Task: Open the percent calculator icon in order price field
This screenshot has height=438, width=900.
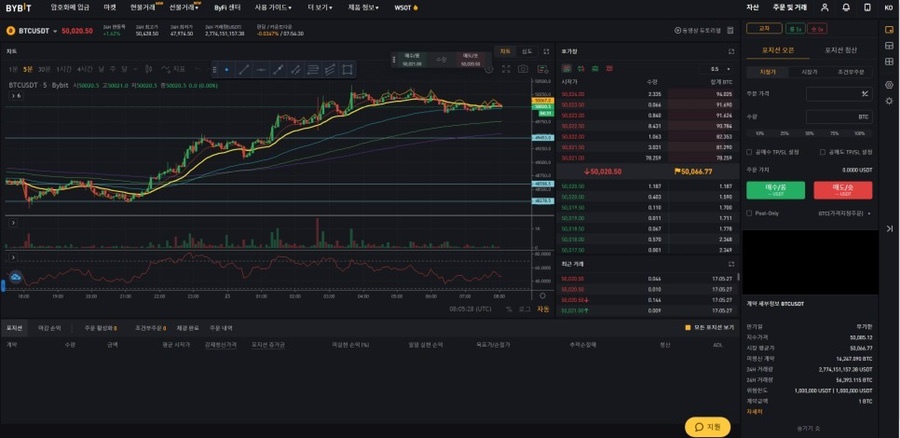Action: [864, 94]
